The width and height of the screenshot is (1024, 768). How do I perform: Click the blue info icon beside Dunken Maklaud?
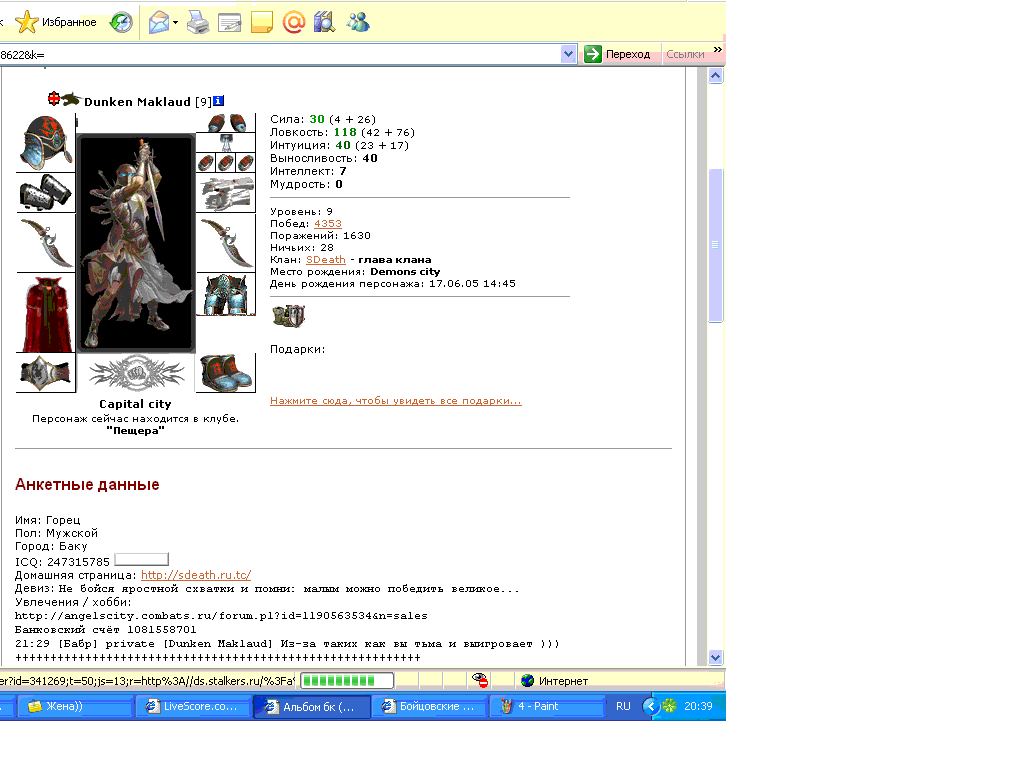pos(219,101)
